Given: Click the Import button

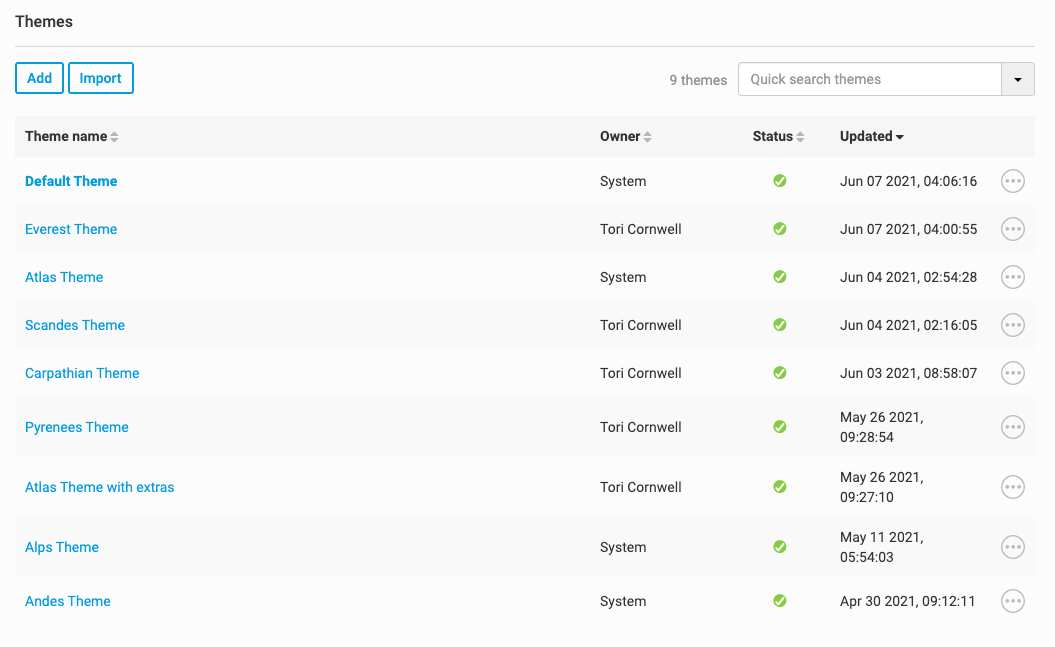Looking at the screenshot, I should (101, 78).
